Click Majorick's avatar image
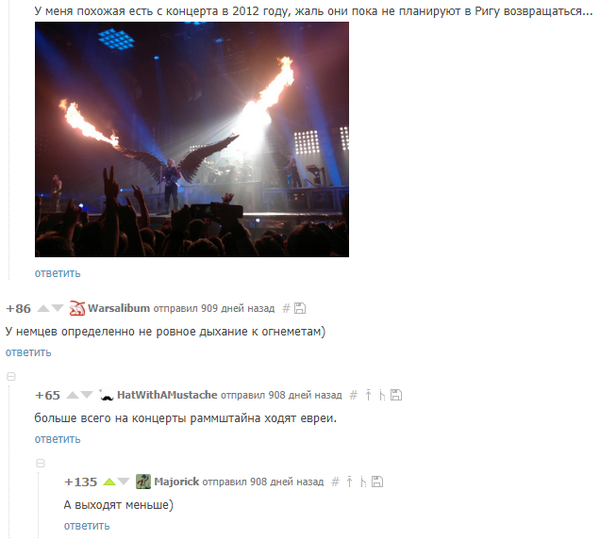 tap(143, 482)
